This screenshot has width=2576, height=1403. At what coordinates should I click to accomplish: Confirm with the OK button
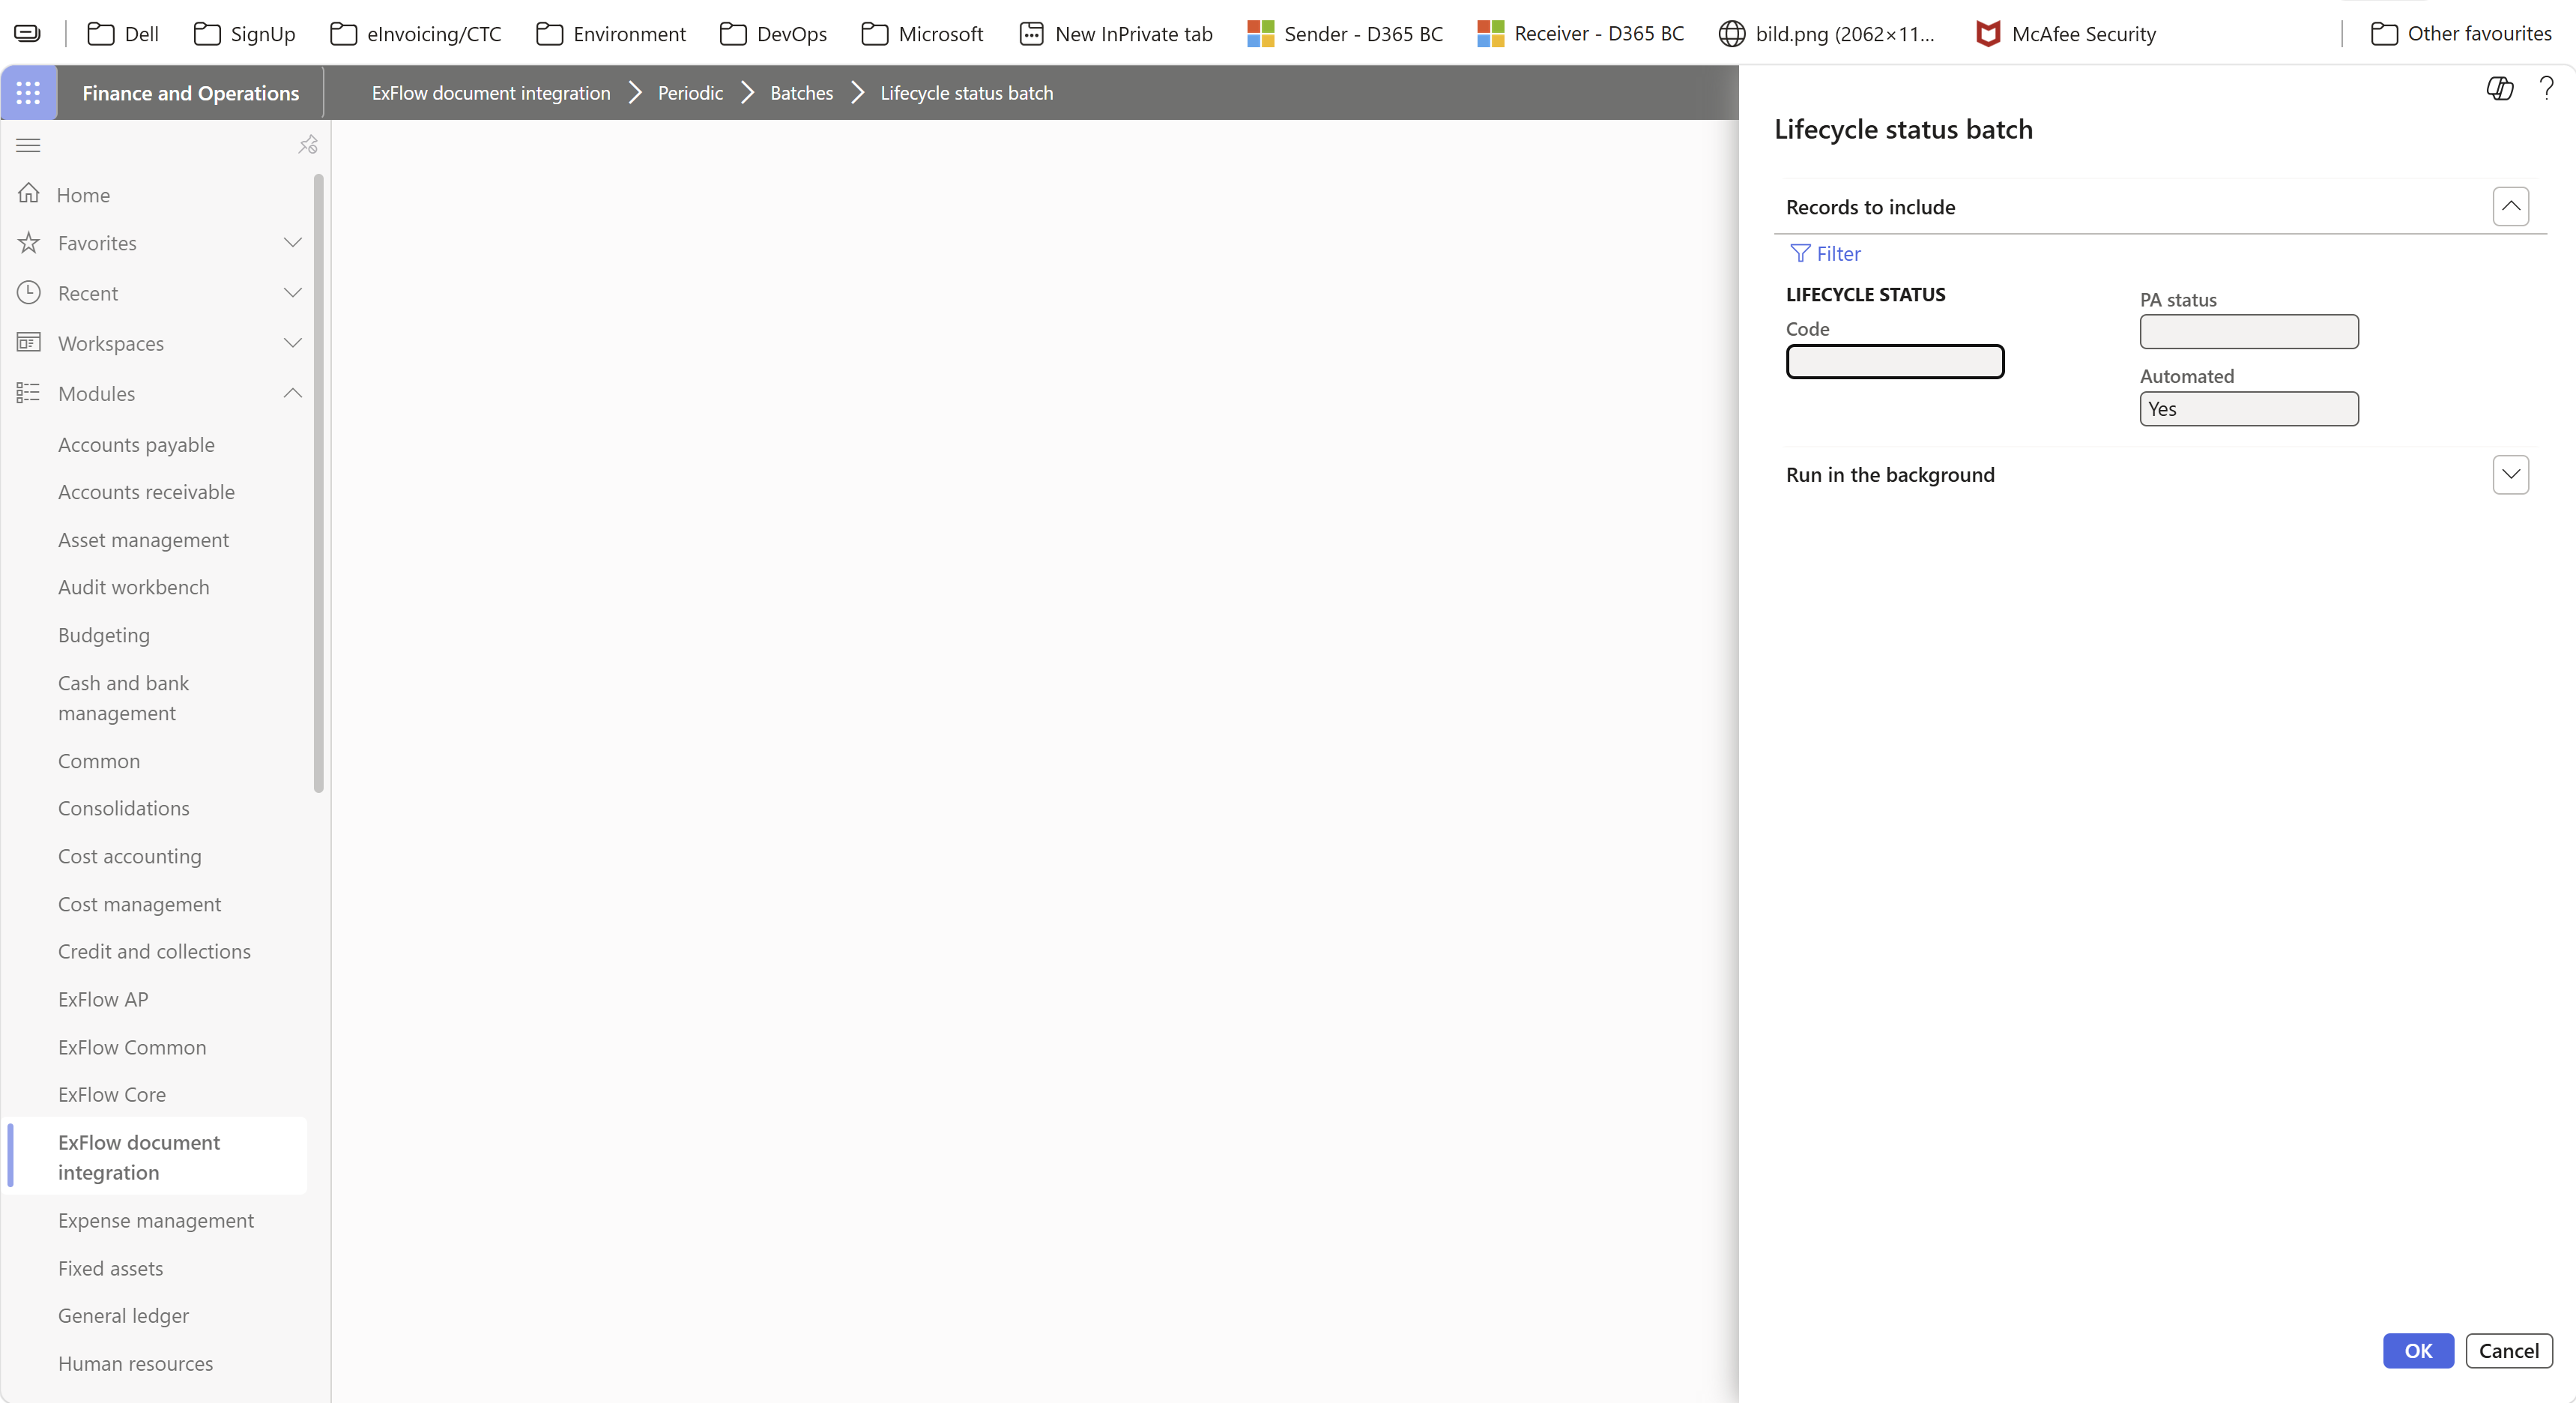(2418, 1351)
